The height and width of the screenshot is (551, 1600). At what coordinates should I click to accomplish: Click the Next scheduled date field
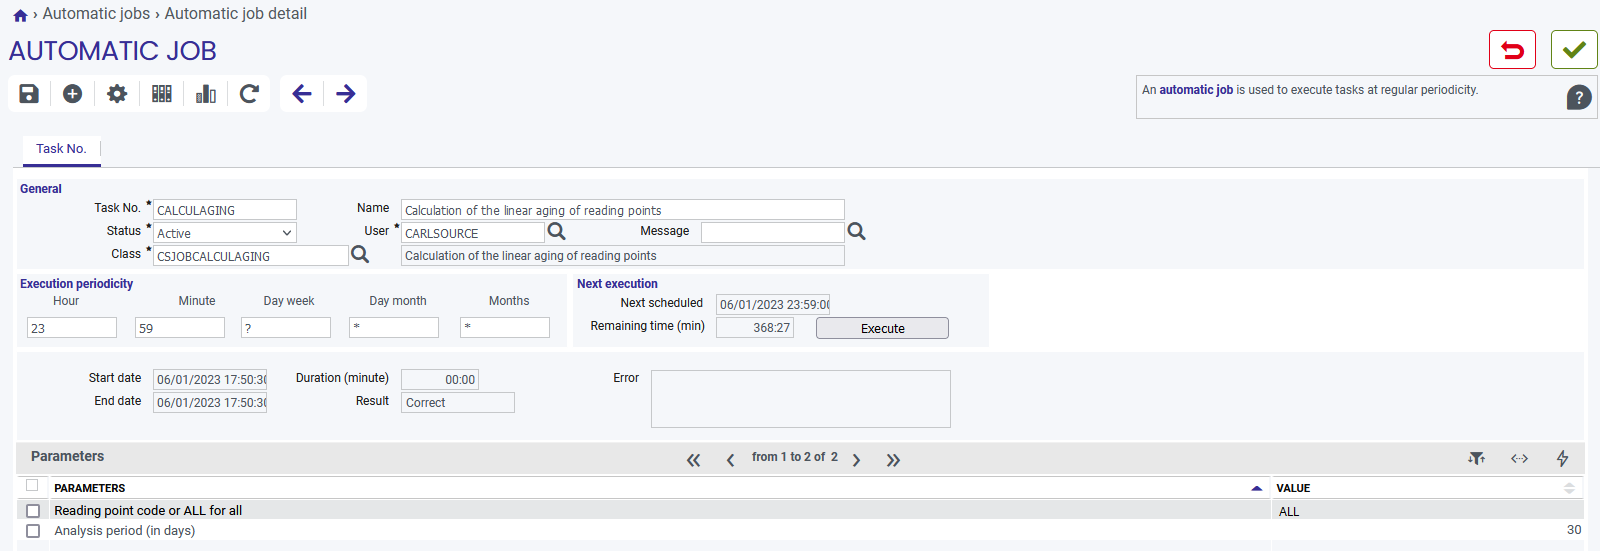point(773,304)
